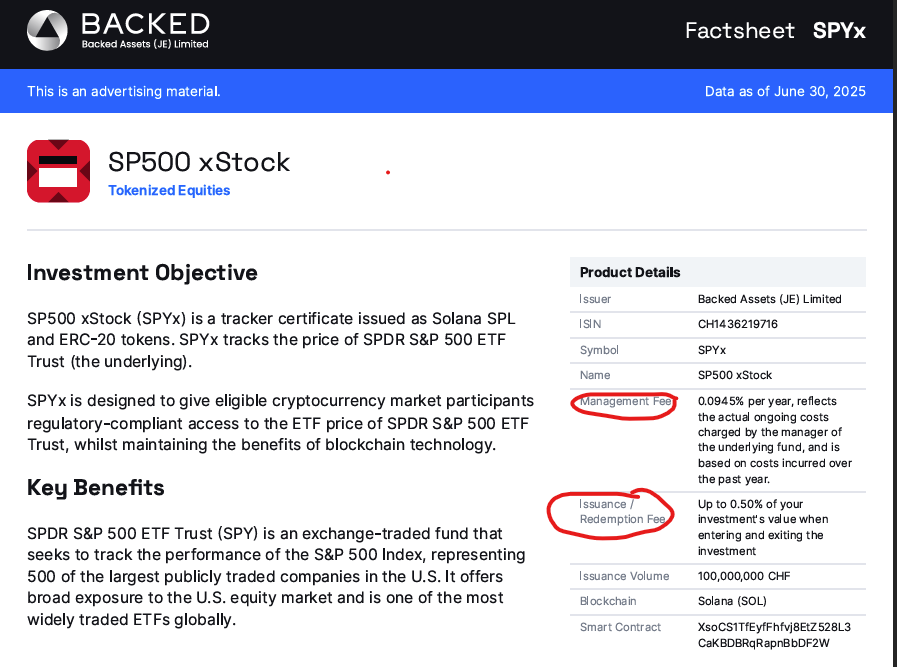Image resolution: width=897 pixels, height=667 pixels.
Task: Click the SPYx ticker in the header
Action: [839, 30]
